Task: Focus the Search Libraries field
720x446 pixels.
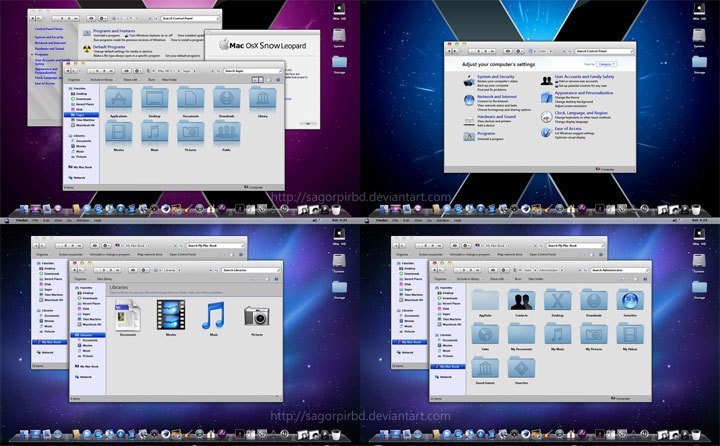Action: point(251,270)
